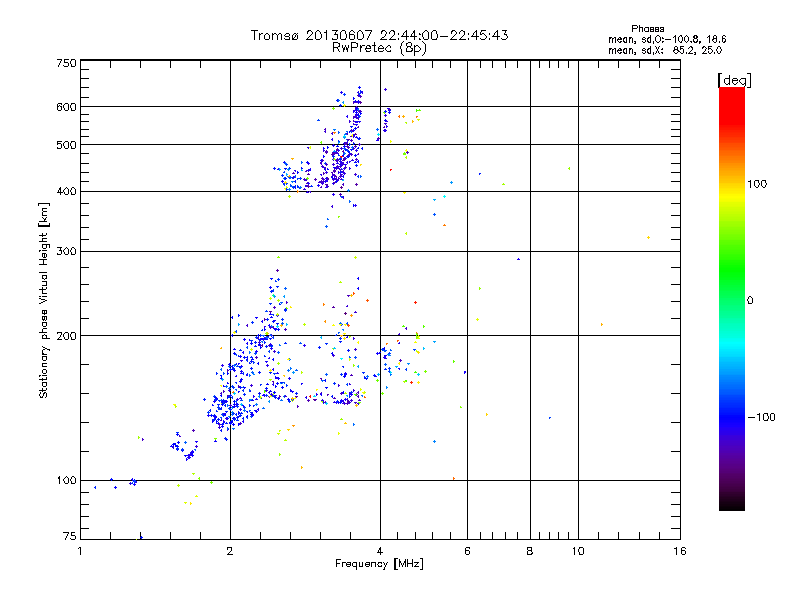
Task: Click the x-axis tick label '10'
Action: click(x=578, y=551)
